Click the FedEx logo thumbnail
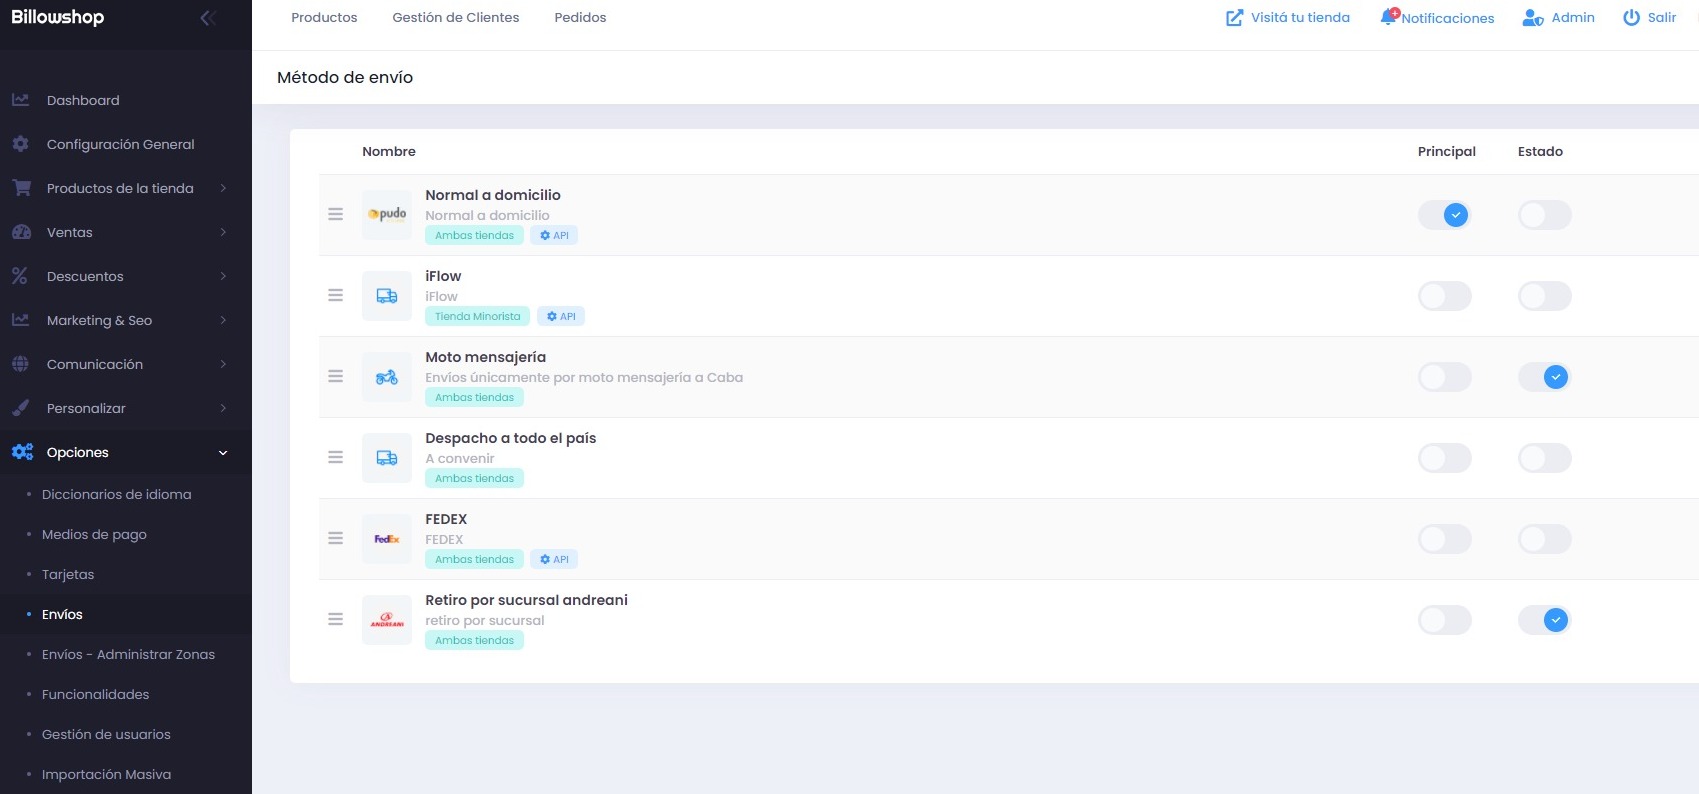Screen dimensions: 1699x794 coord(387,539)
